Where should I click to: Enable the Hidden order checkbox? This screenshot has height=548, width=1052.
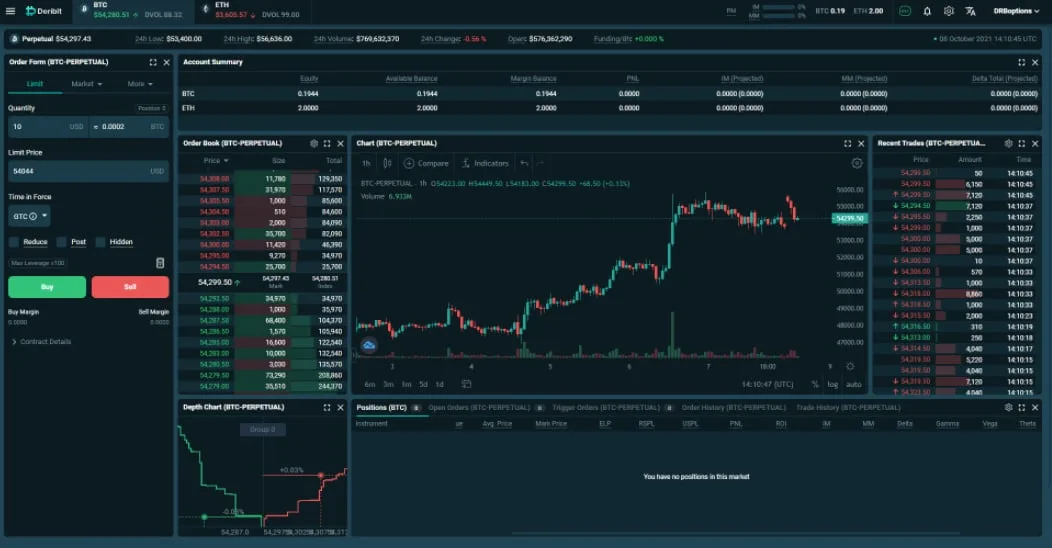pos(101,242)
